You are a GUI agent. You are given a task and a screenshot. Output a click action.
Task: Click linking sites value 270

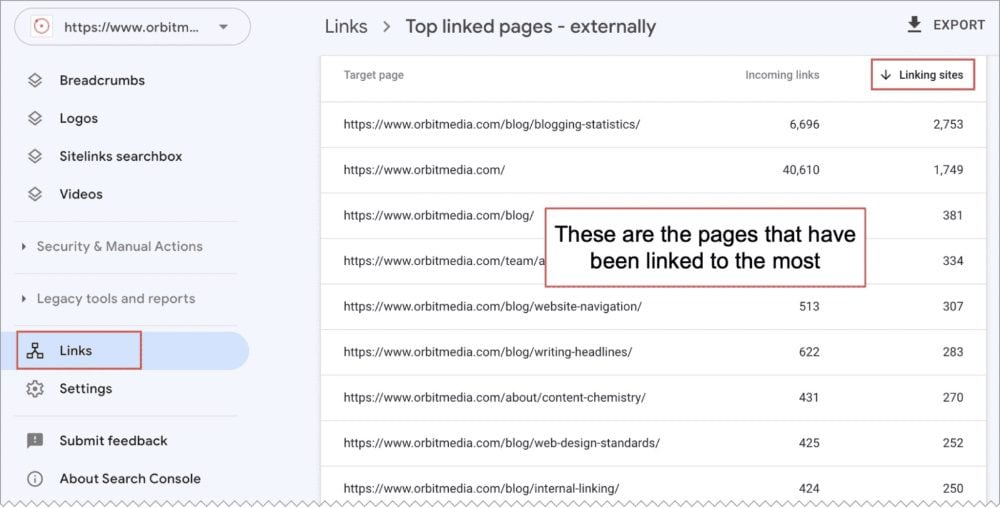(953, 398)
